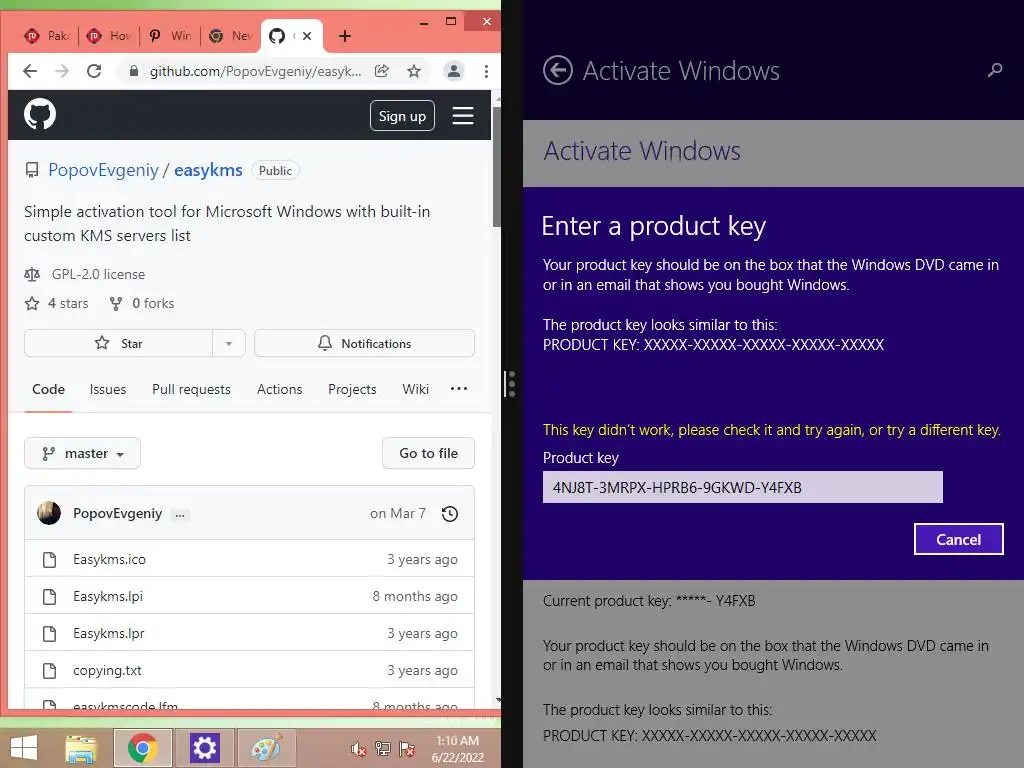Click the 'on Mar 7' commit date
1024x768 pixels.
(x=398, y=513)
